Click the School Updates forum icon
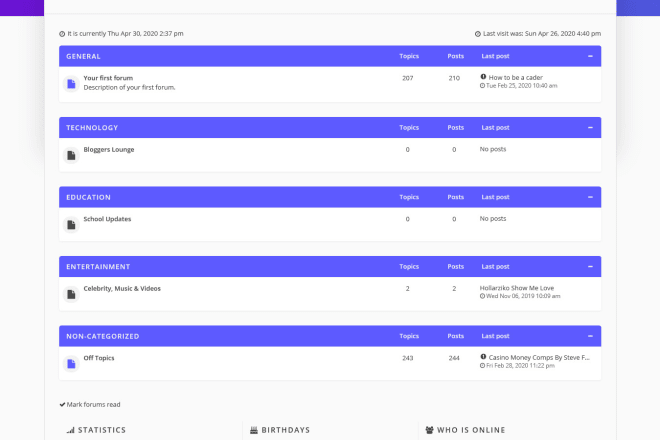 click(x=71, y=225)
